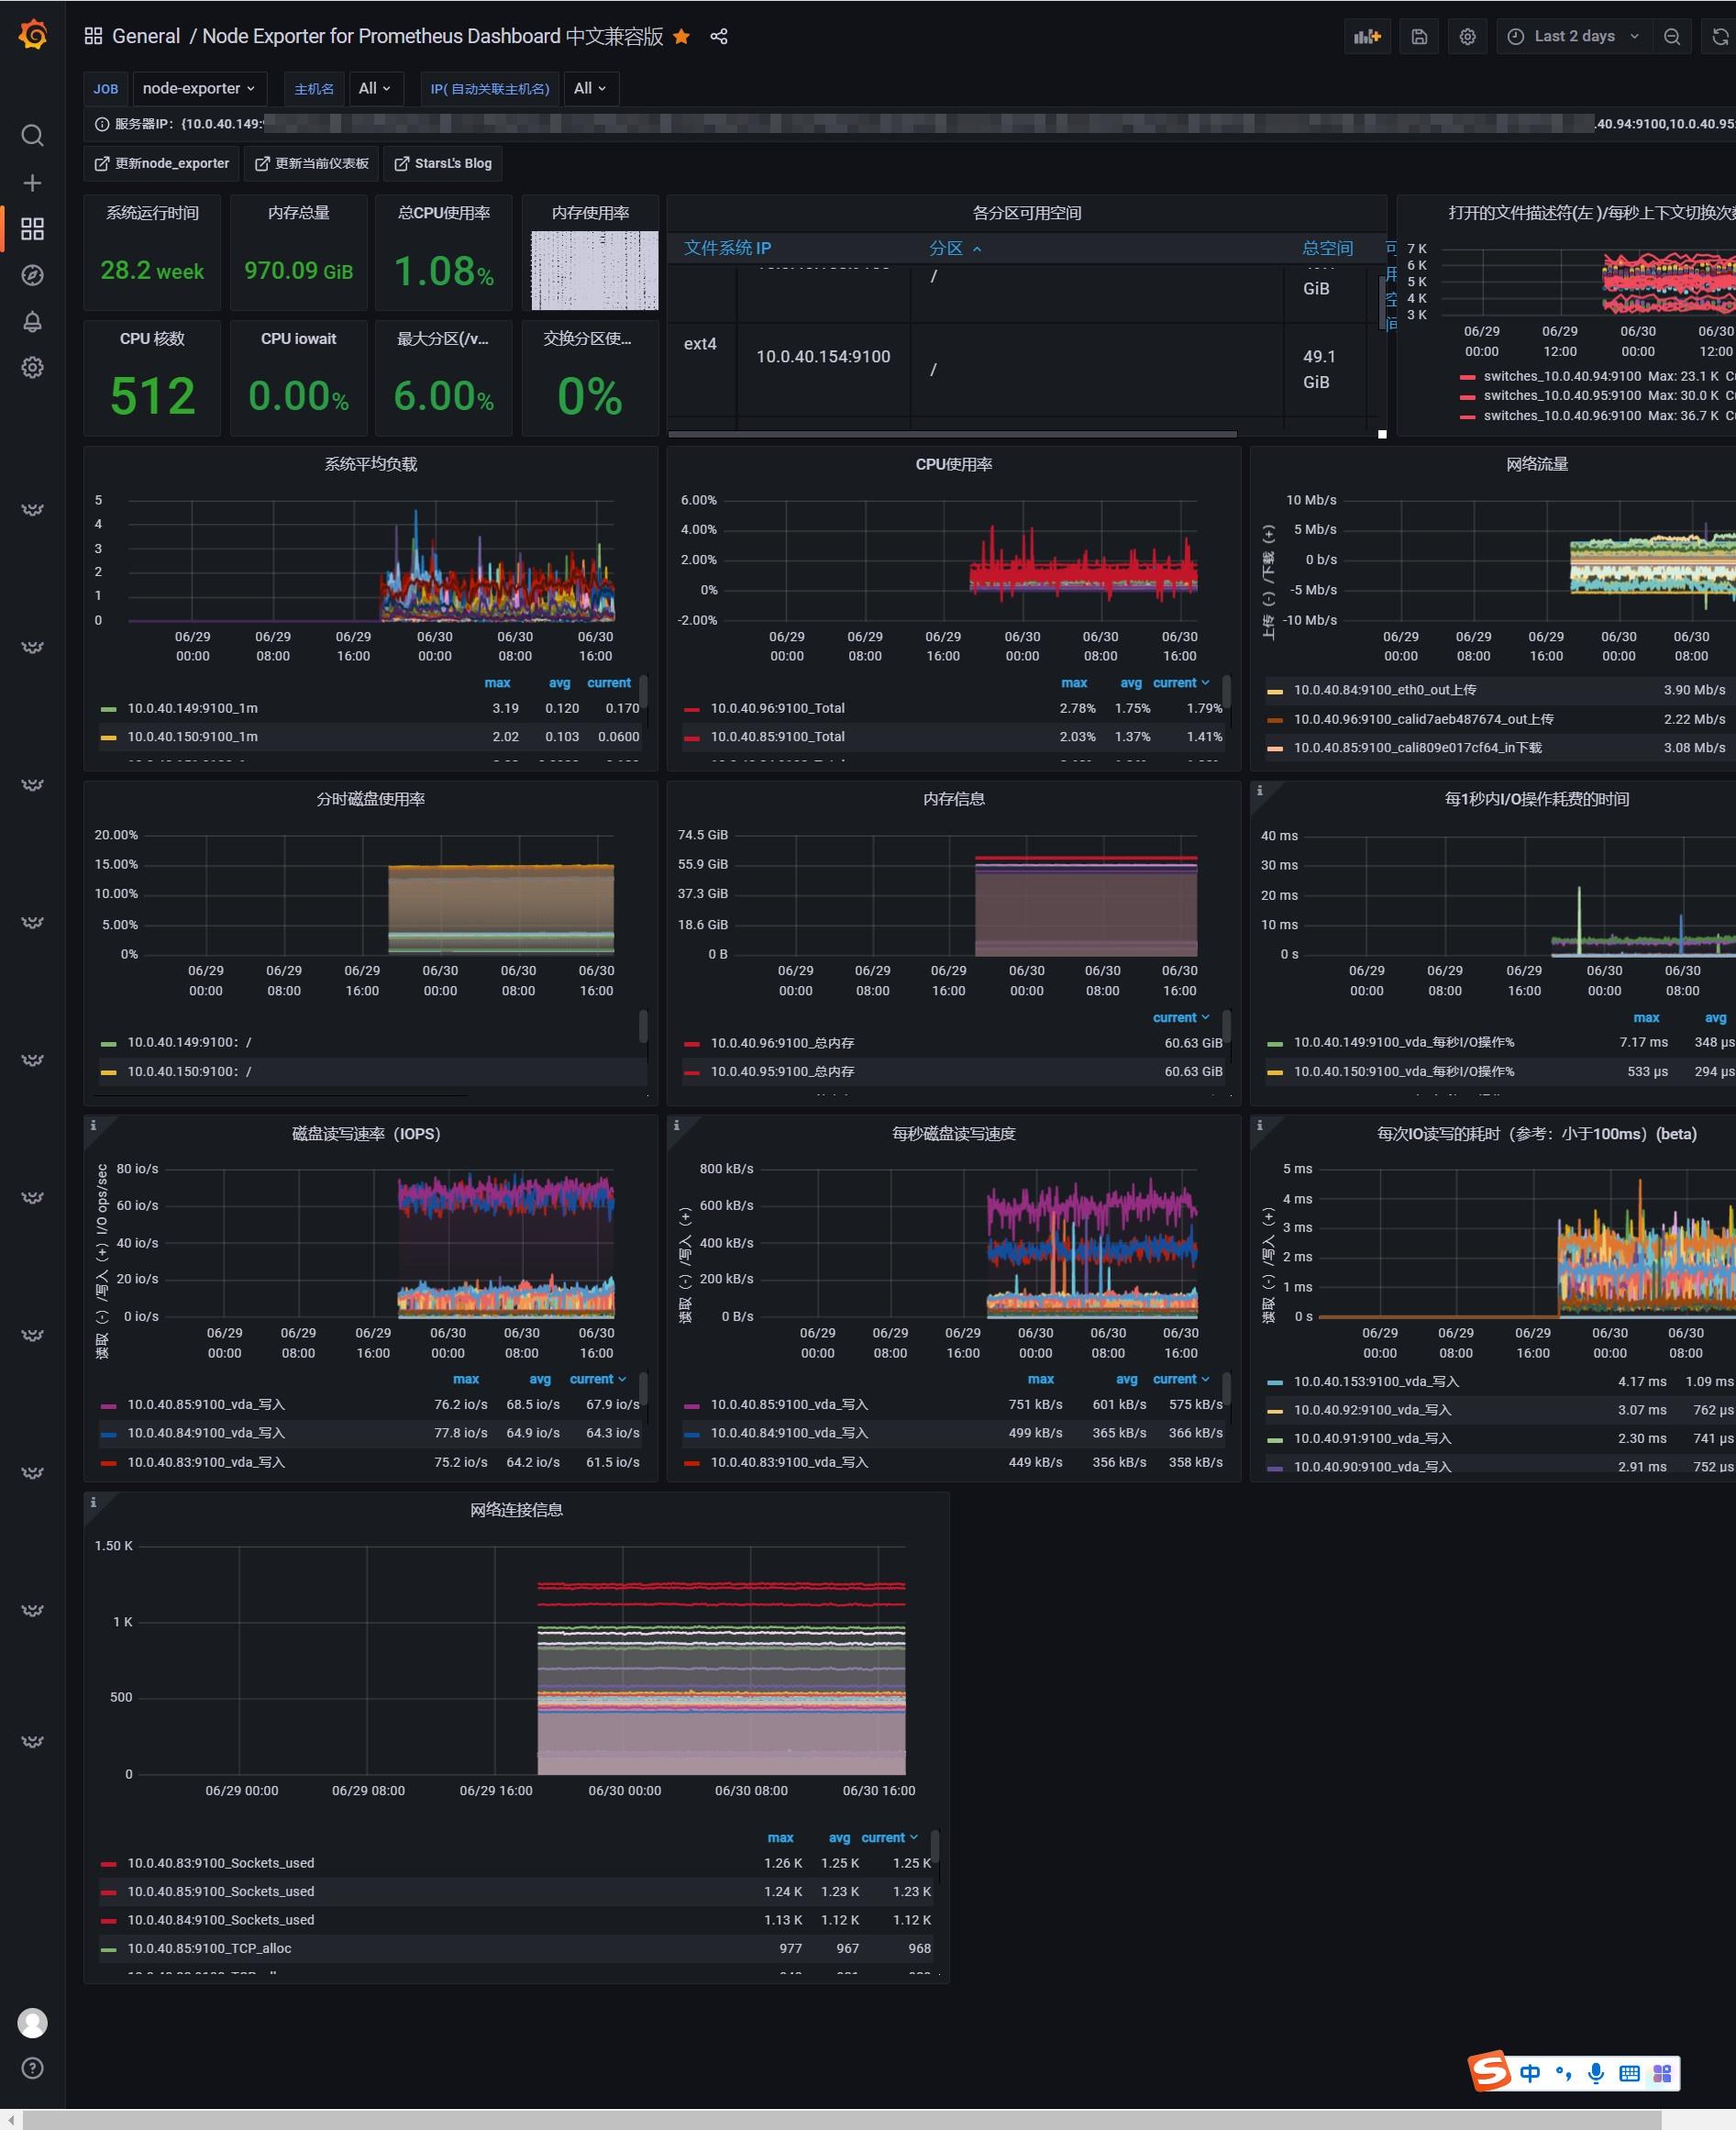Toggle series 10.0.40.83:9100_Sockets_used visibility

point(220,1863)
